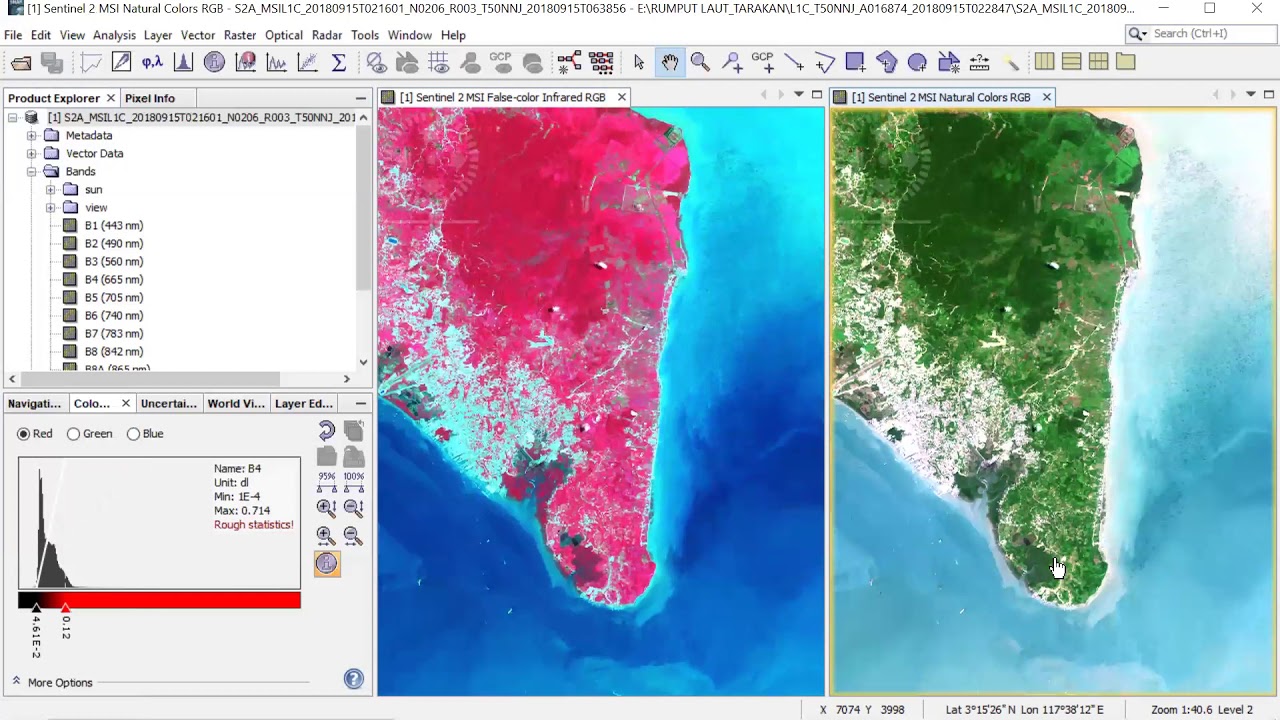The image size is (1280, 720).
Task: Select the draw polyline tool
Action: pyautogui.click(x=824, y=63)
